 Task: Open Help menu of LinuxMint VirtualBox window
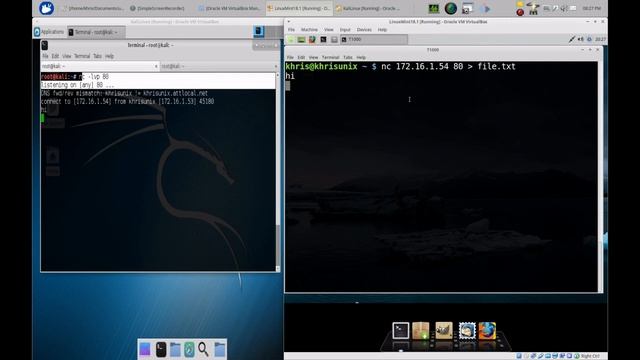coord(382,30)
